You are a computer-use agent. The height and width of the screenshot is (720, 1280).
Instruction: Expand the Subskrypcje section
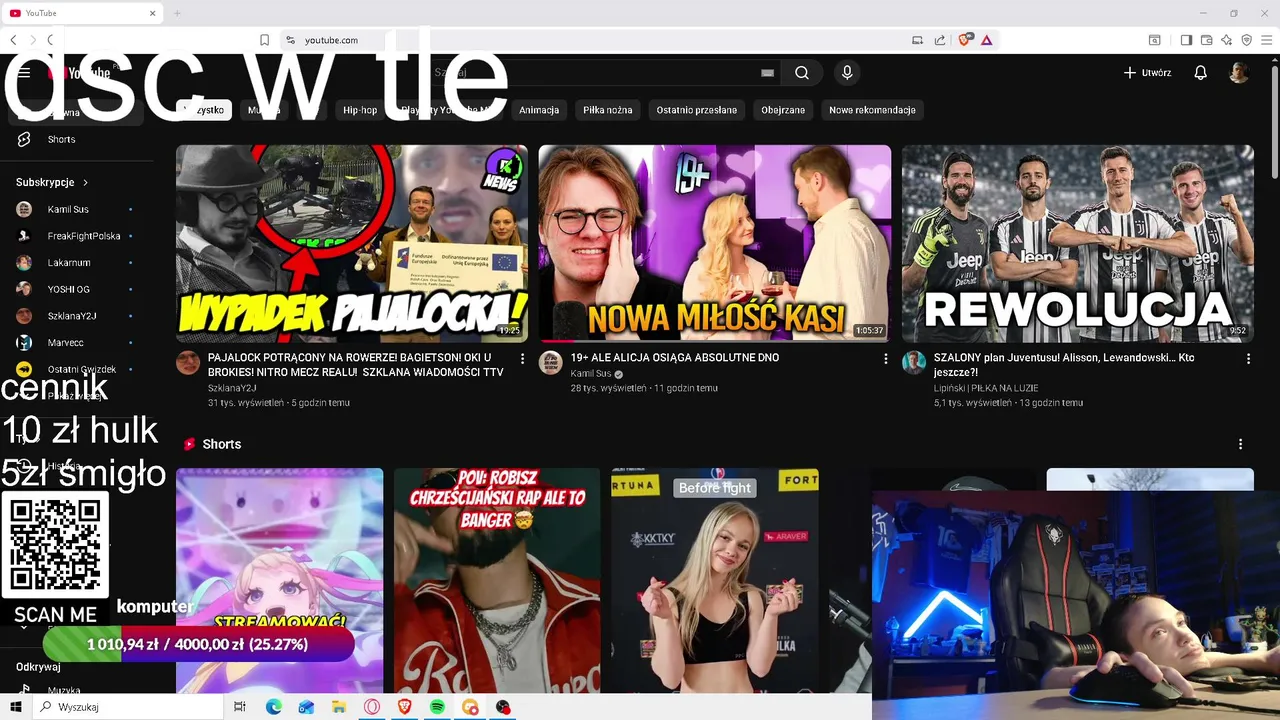52,182
